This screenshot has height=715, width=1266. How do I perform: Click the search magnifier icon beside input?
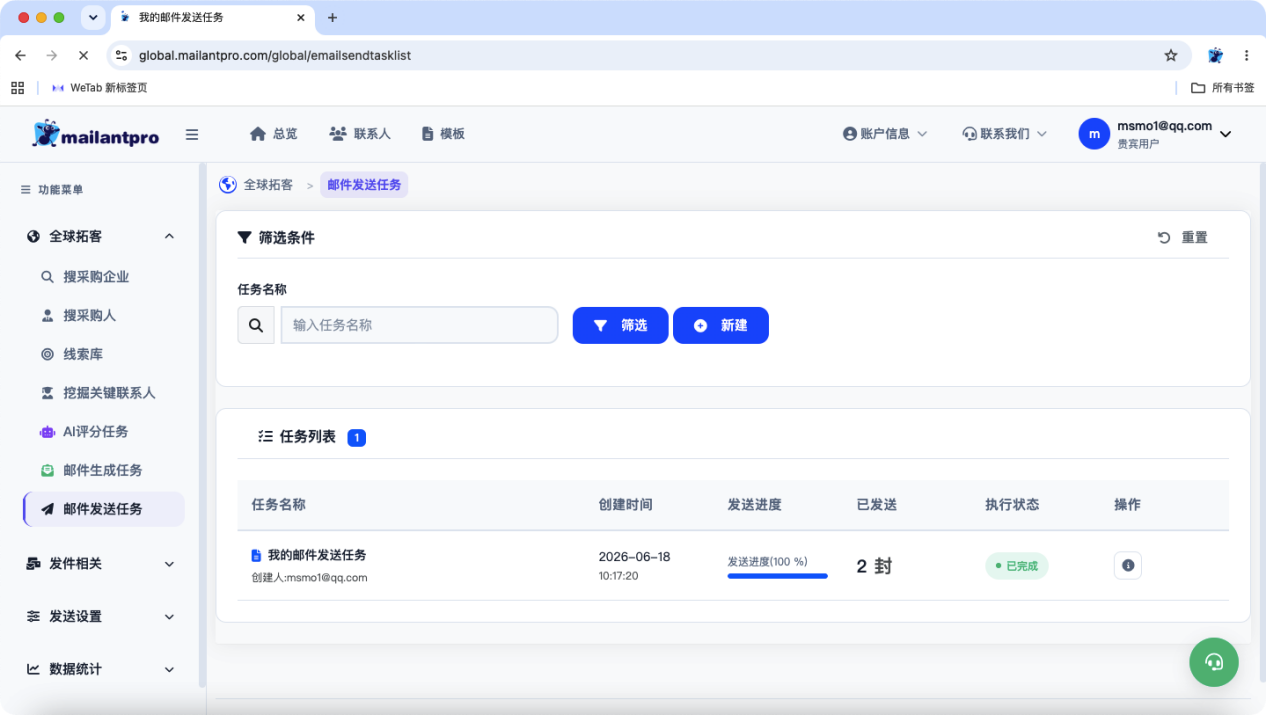(256, 325)
